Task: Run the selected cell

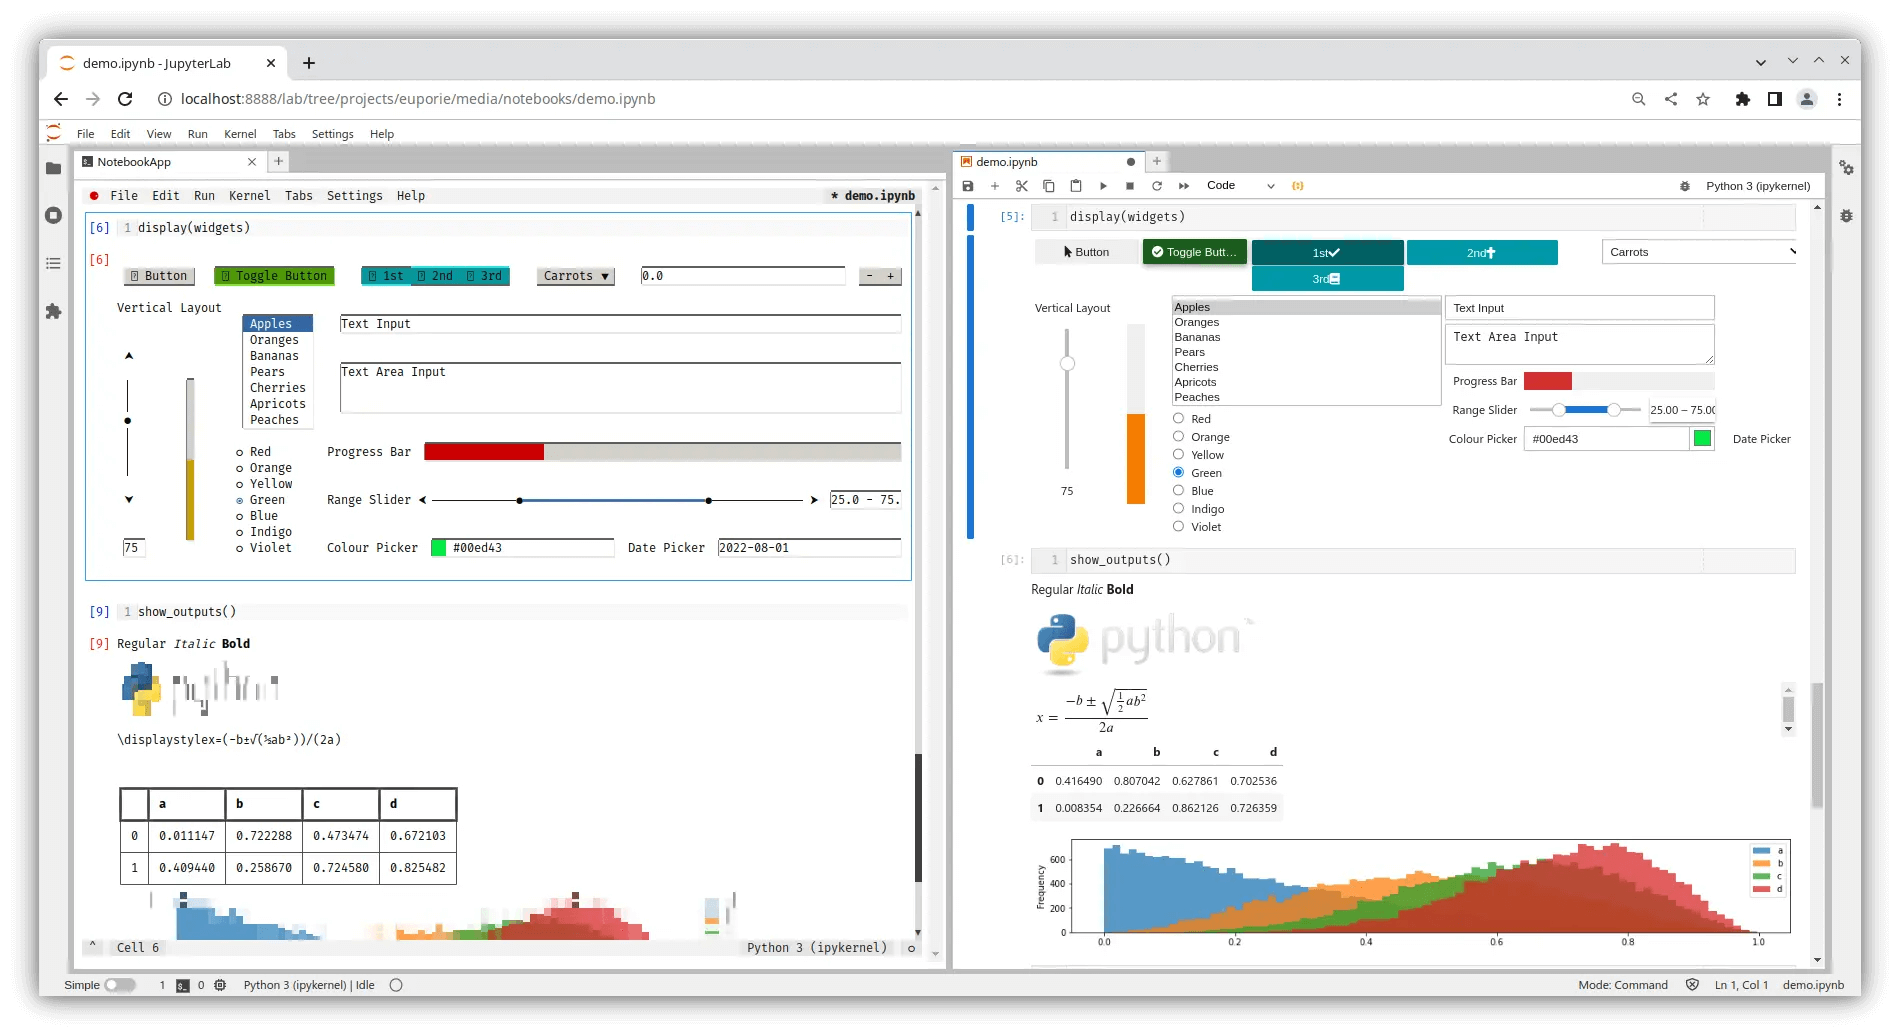Action: click(1103, 186)
